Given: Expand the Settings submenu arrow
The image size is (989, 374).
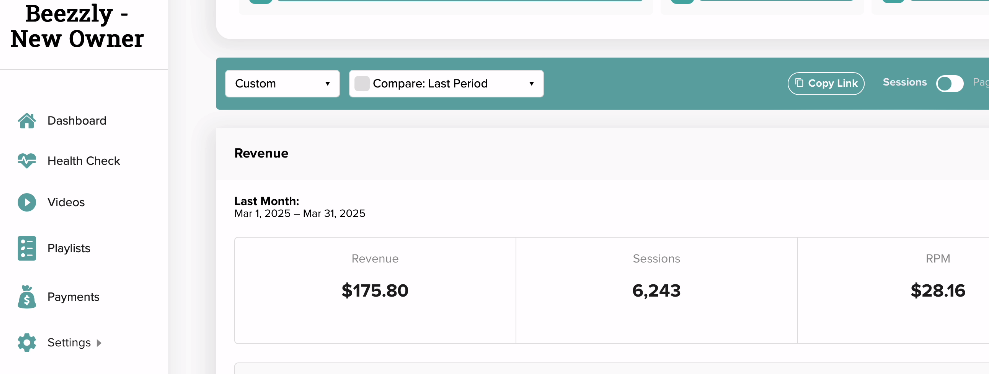Looking at the screenshot, I should [x=98, y=343].
